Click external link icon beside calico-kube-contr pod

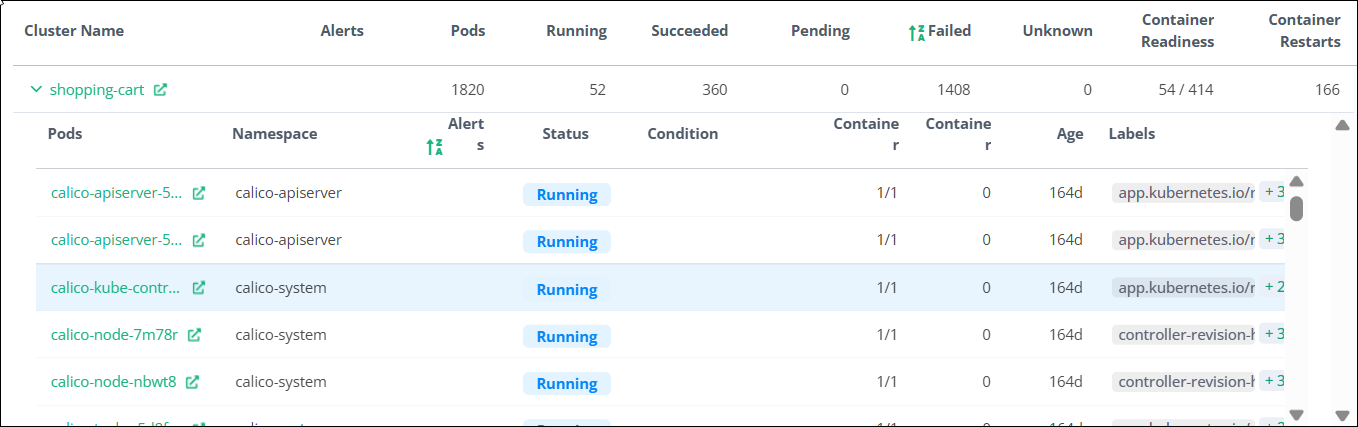click(x=199, y=288)
